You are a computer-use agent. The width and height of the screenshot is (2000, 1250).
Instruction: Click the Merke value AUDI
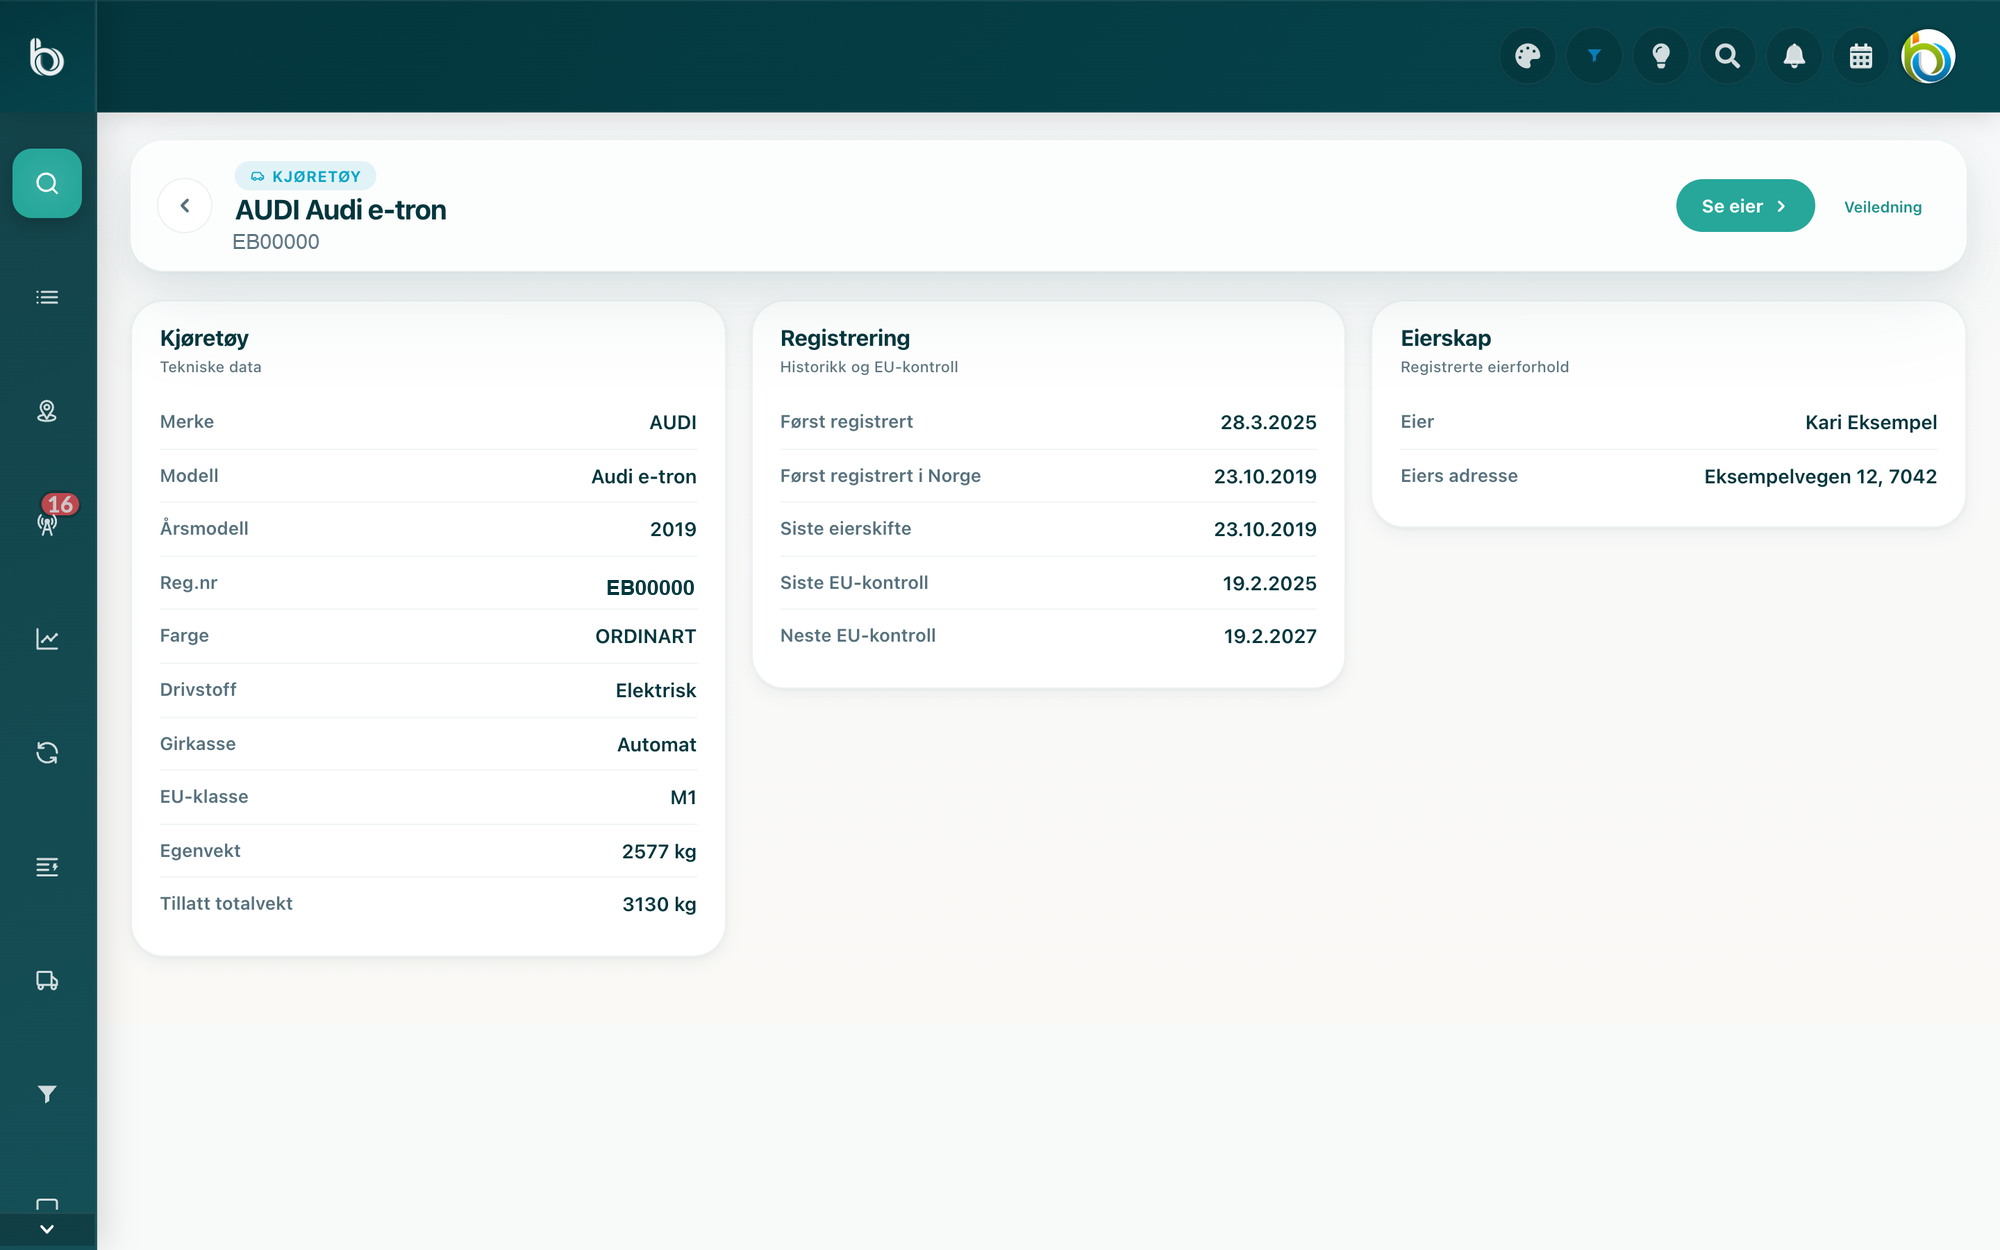673,423
